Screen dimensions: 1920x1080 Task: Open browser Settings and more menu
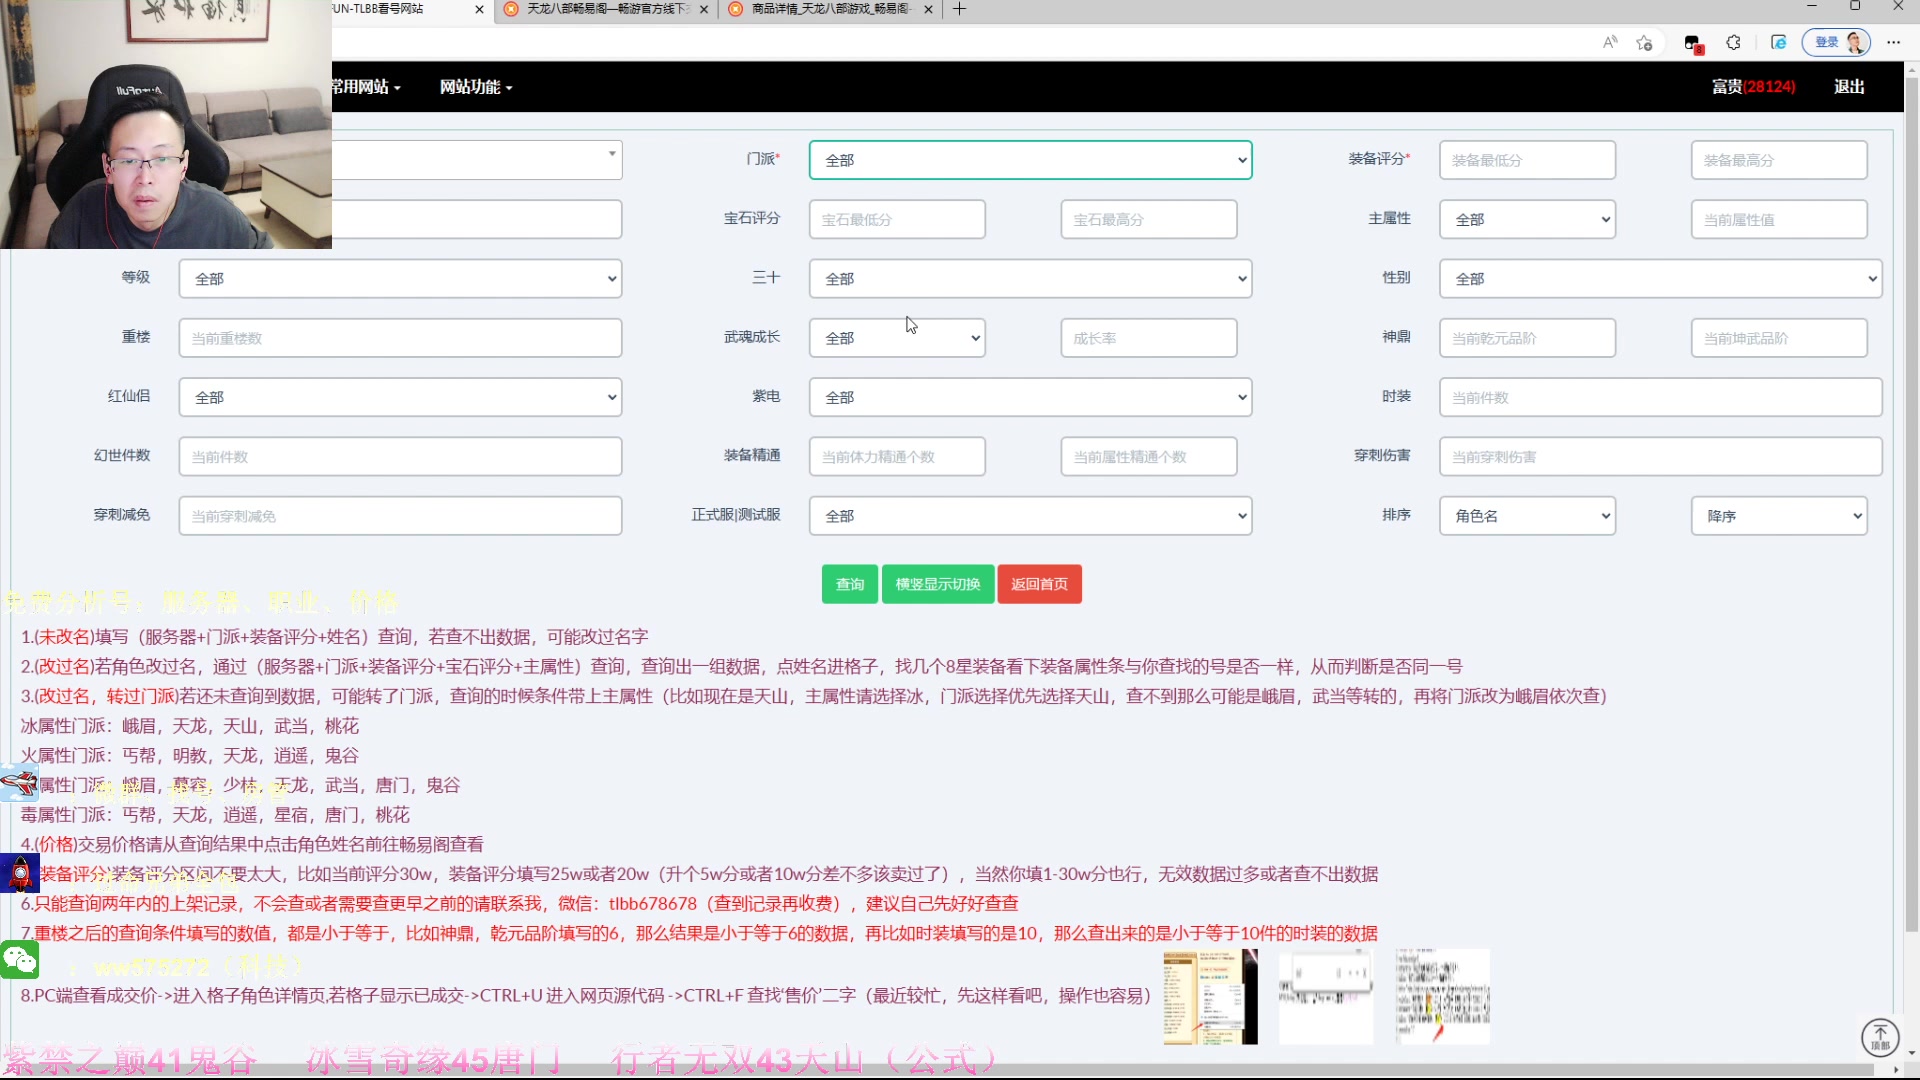click(x=1893, y=42)
